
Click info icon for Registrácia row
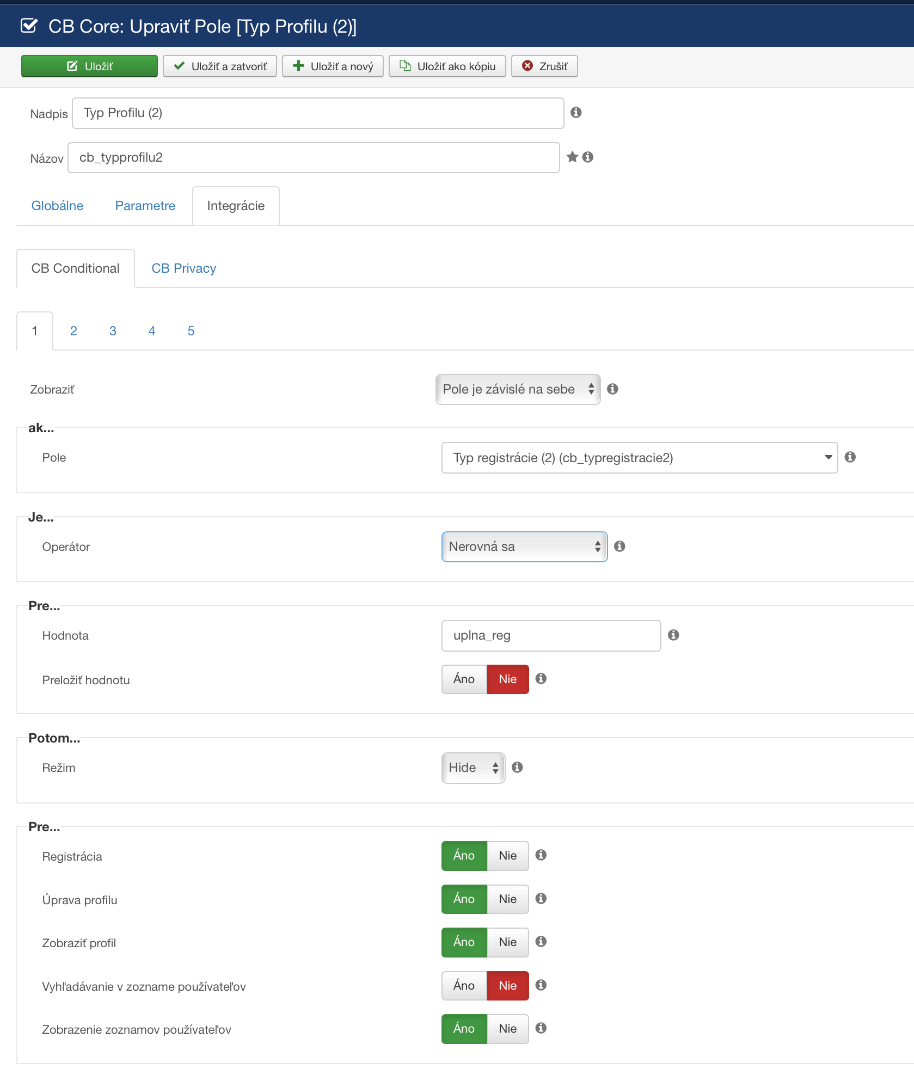541,855
